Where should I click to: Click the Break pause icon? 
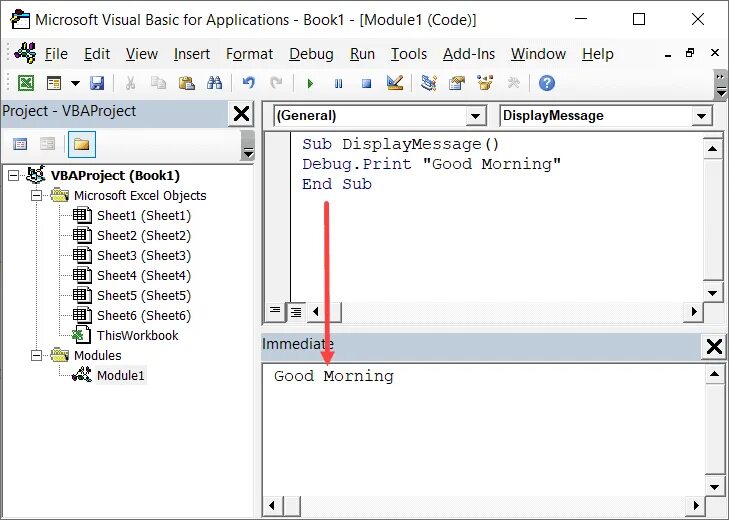click(338, 84)
